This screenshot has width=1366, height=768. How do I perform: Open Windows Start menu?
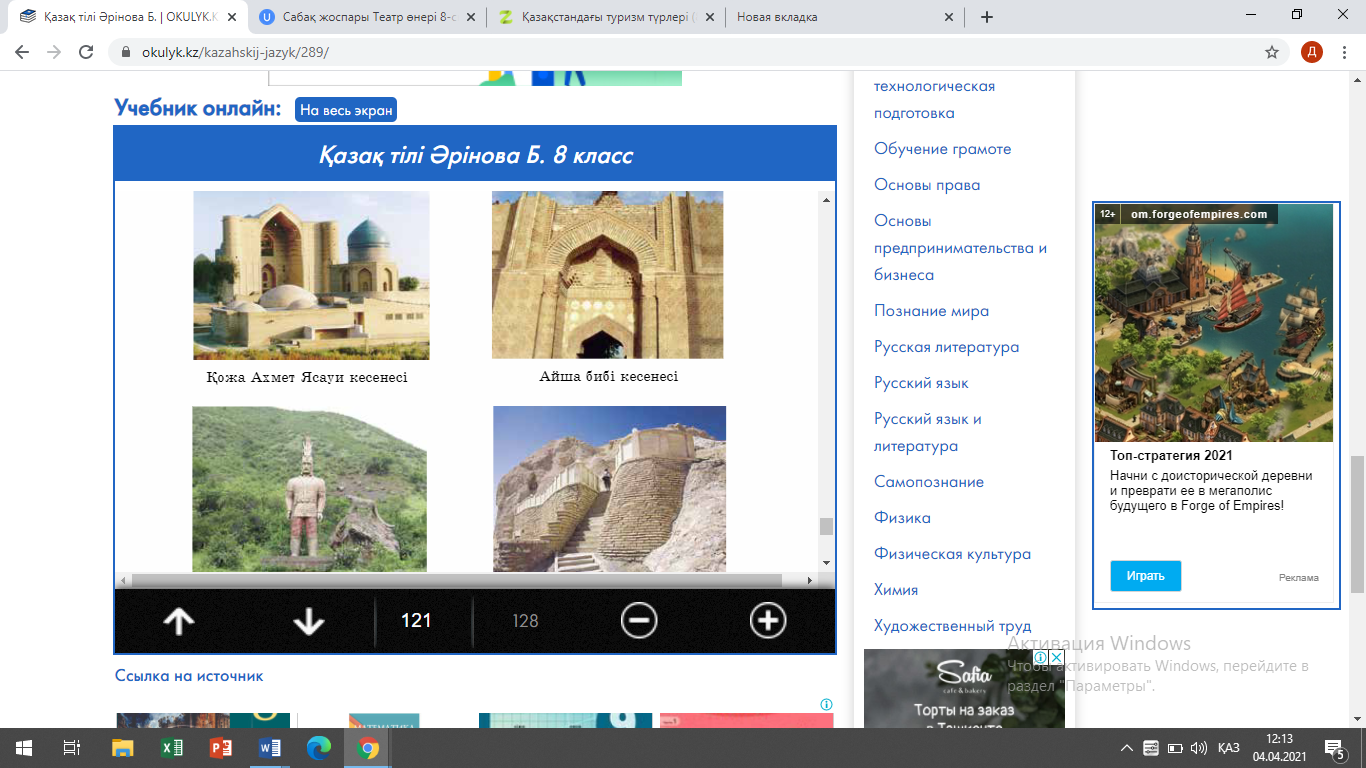click(x=23, y=748)
